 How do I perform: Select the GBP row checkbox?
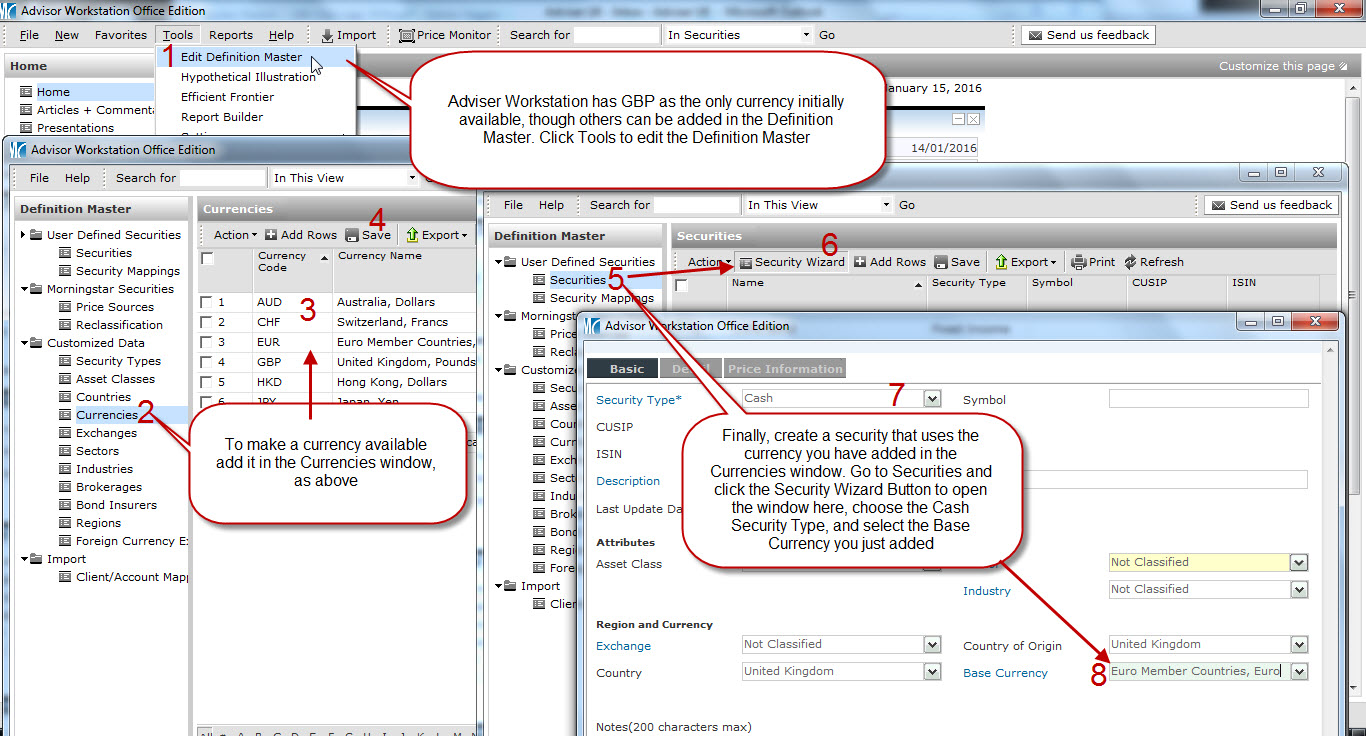206,362
